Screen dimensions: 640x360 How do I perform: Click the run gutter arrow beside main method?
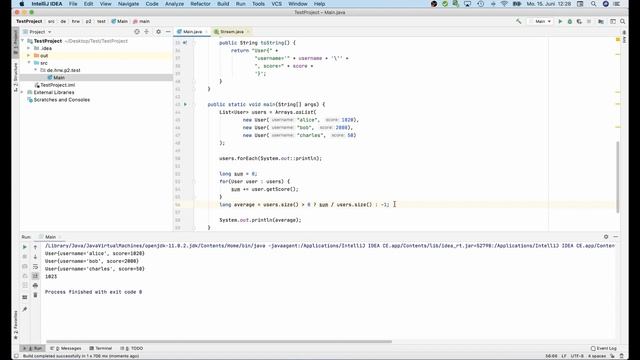(x=185, y=104)
